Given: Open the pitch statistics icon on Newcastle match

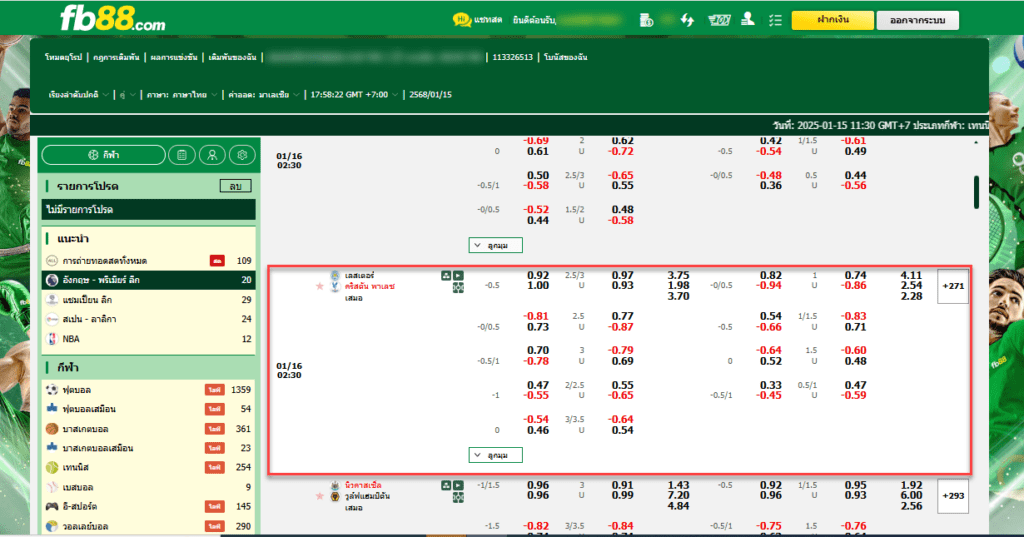Looking at the screenshot, I should (x=458, y=497).
